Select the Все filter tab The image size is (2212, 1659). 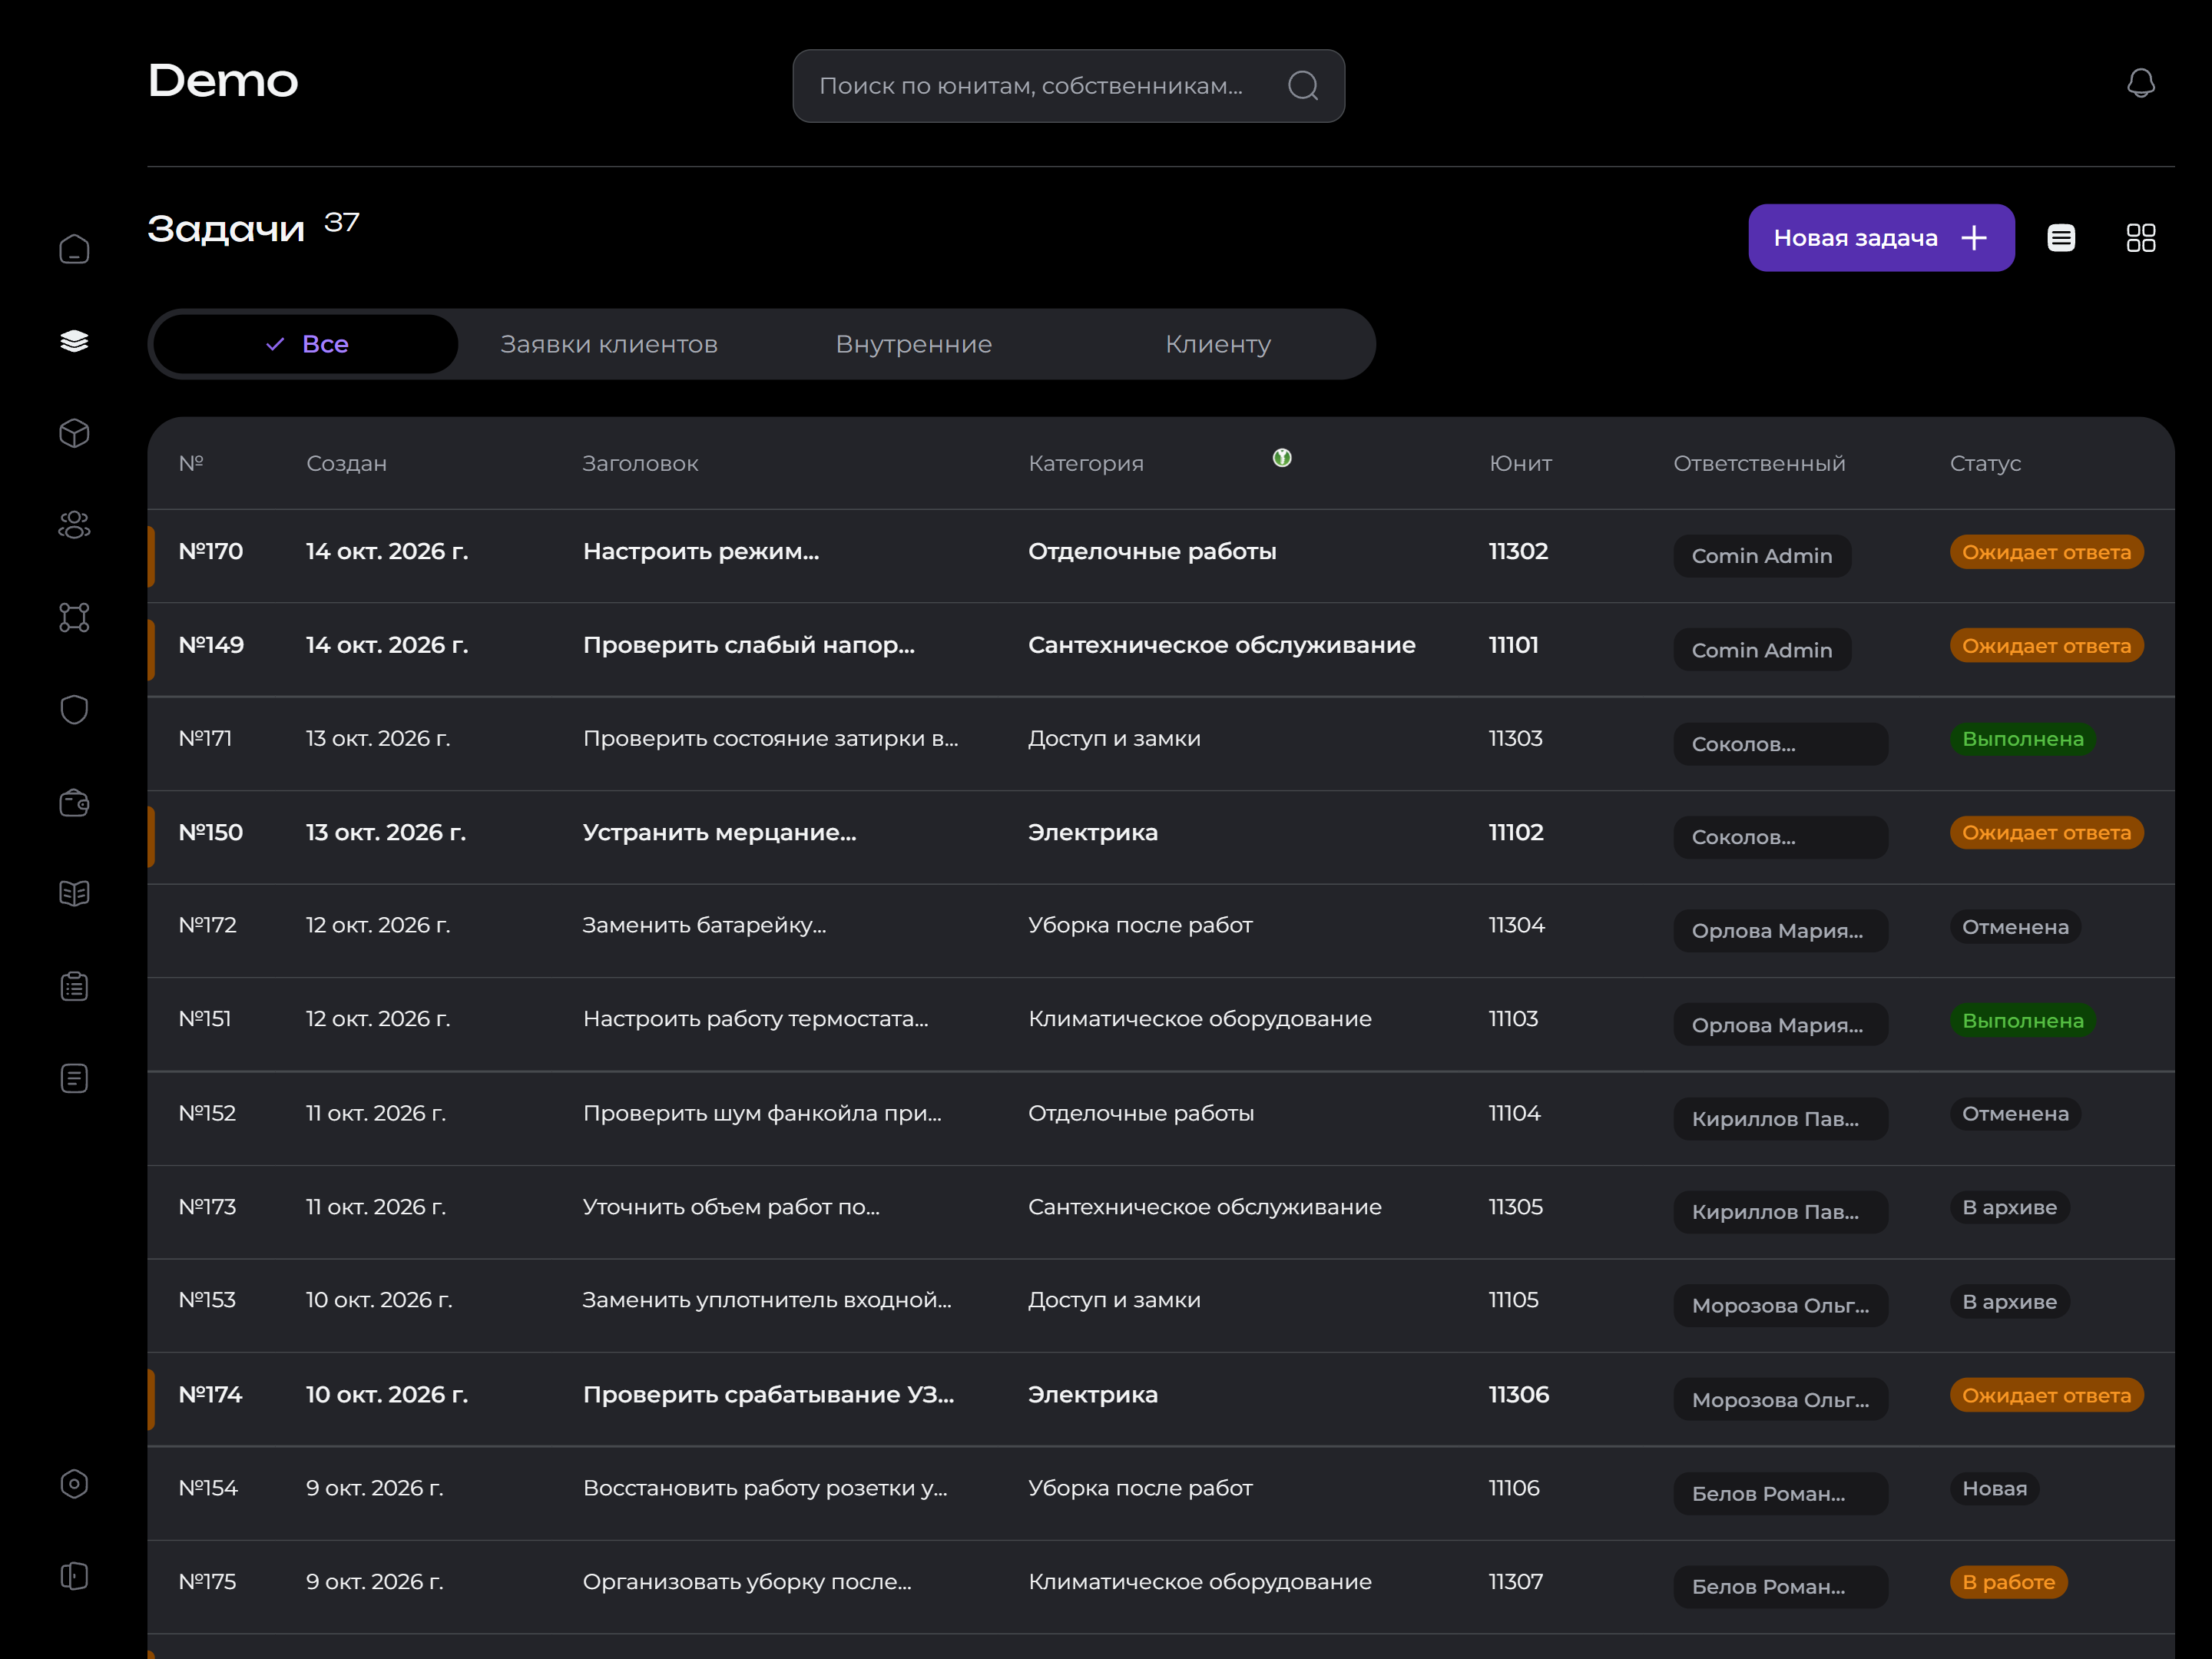(306, 344)
